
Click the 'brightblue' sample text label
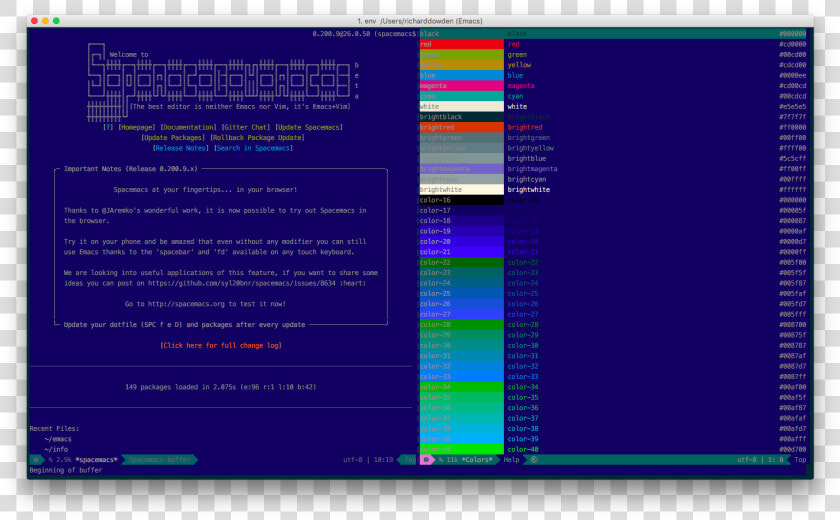tap(527, 159)
